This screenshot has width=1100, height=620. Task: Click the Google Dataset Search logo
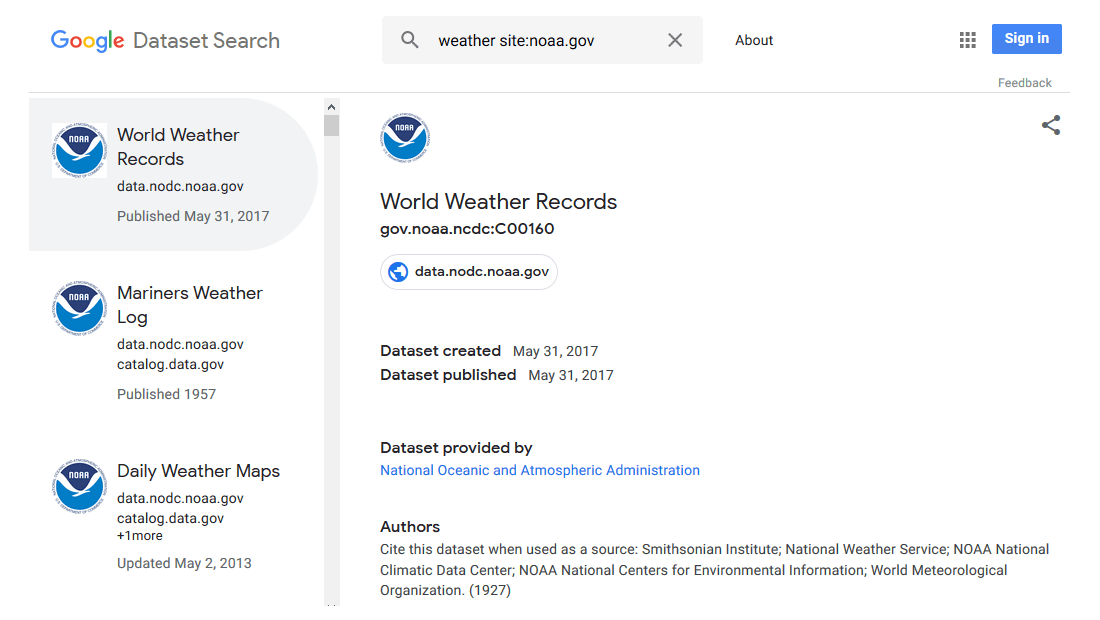(165, 41)
